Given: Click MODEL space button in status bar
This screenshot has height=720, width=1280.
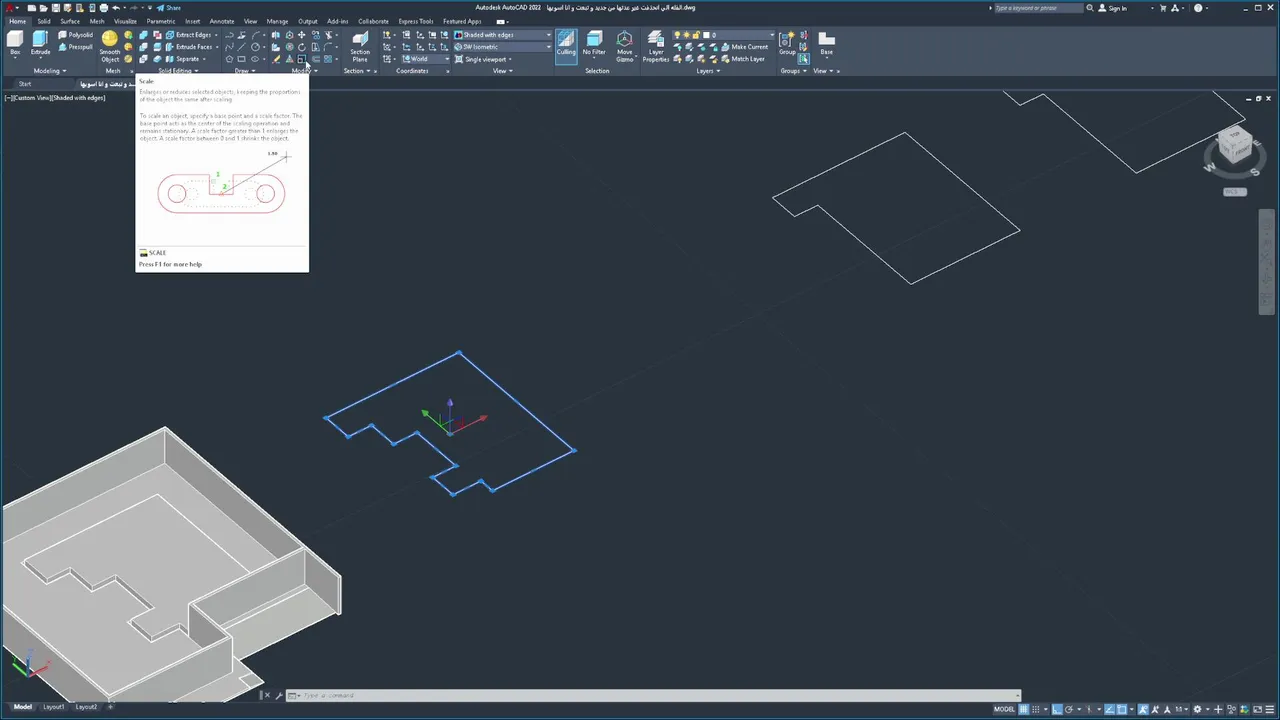Looking at the screenshot, I should (1004, 709).
